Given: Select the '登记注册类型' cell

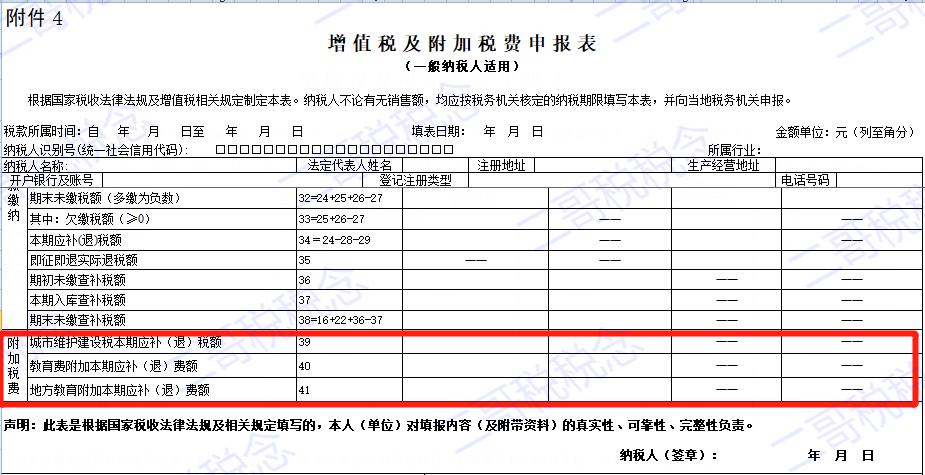Looking at the screenshot, I should [415, 179].
